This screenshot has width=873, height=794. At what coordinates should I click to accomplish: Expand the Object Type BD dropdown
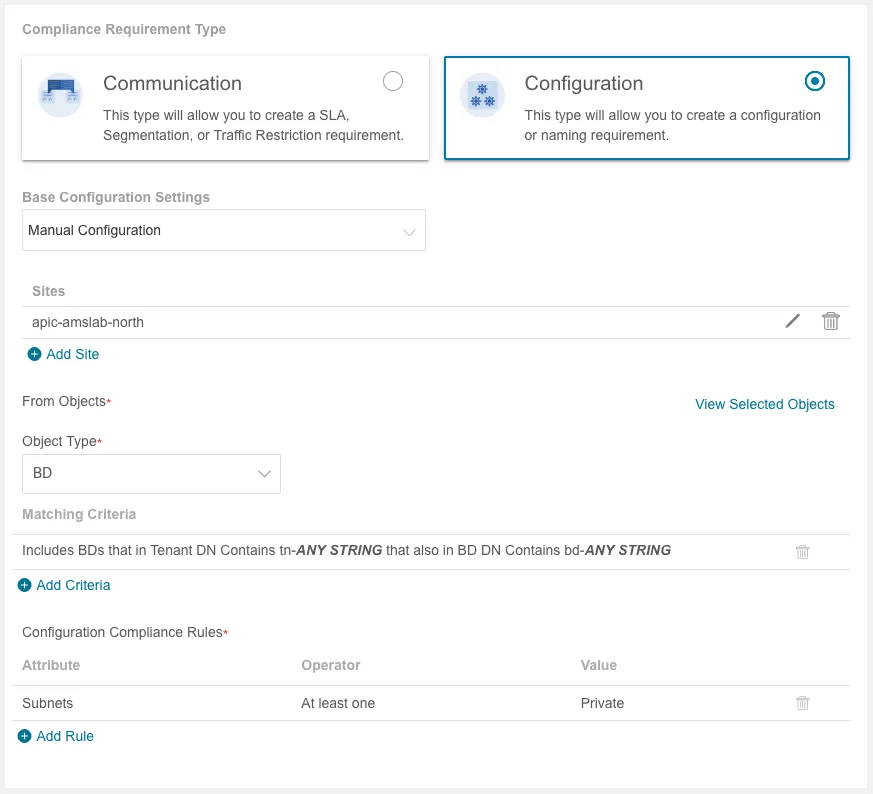click(x=151, y=473)
